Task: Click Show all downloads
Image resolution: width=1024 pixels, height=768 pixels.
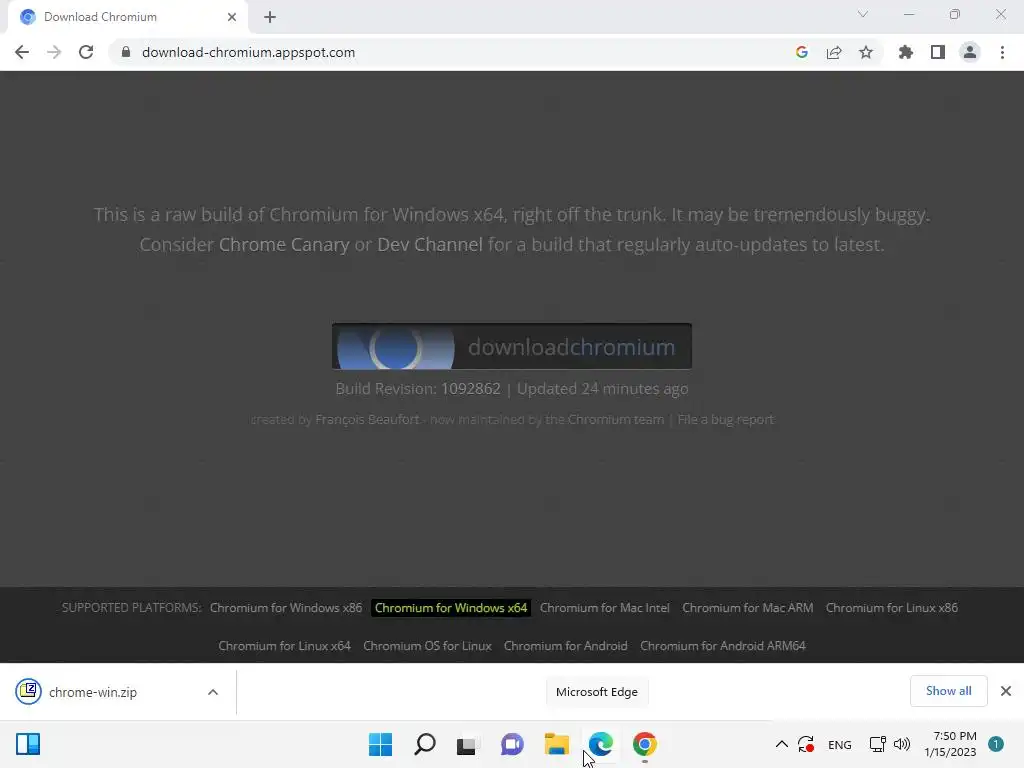Action: tap(948, 691)
